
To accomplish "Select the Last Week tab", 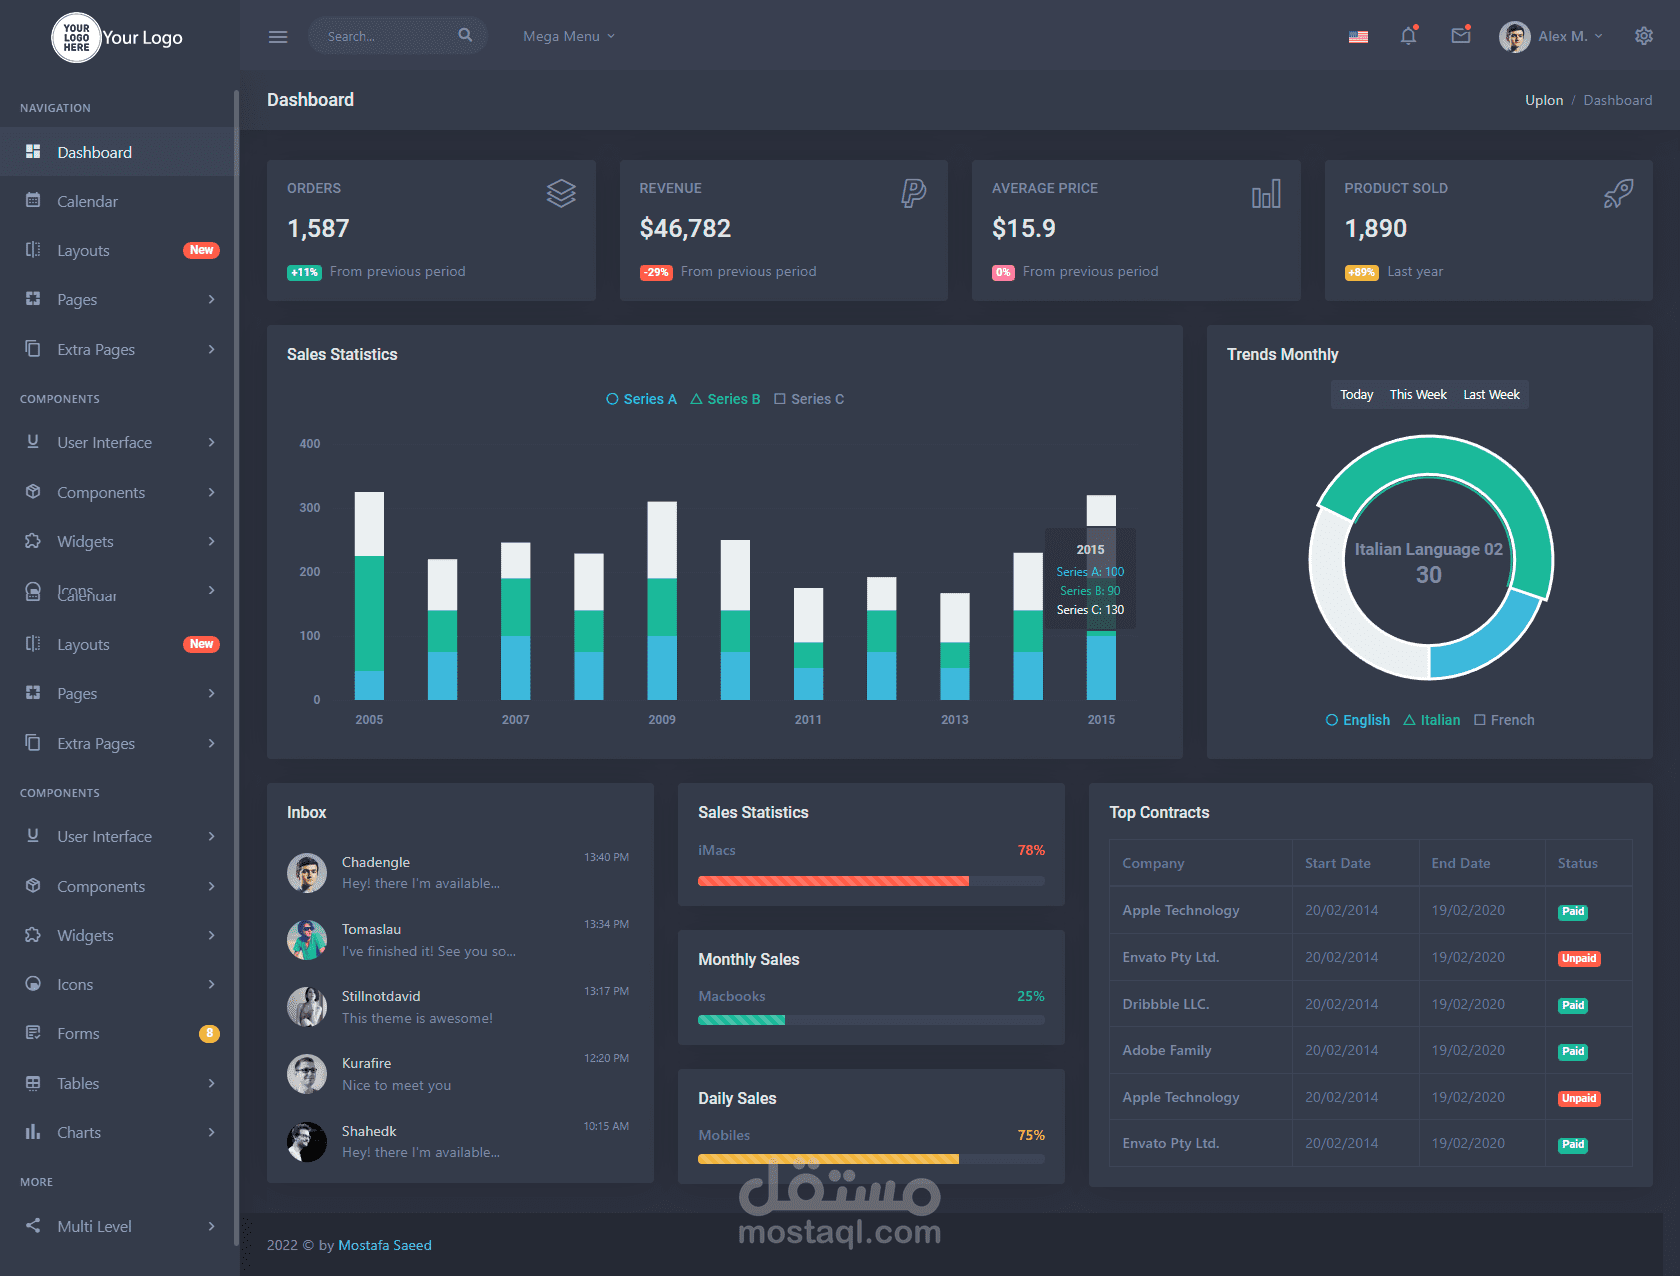I will pos(1491,395).
